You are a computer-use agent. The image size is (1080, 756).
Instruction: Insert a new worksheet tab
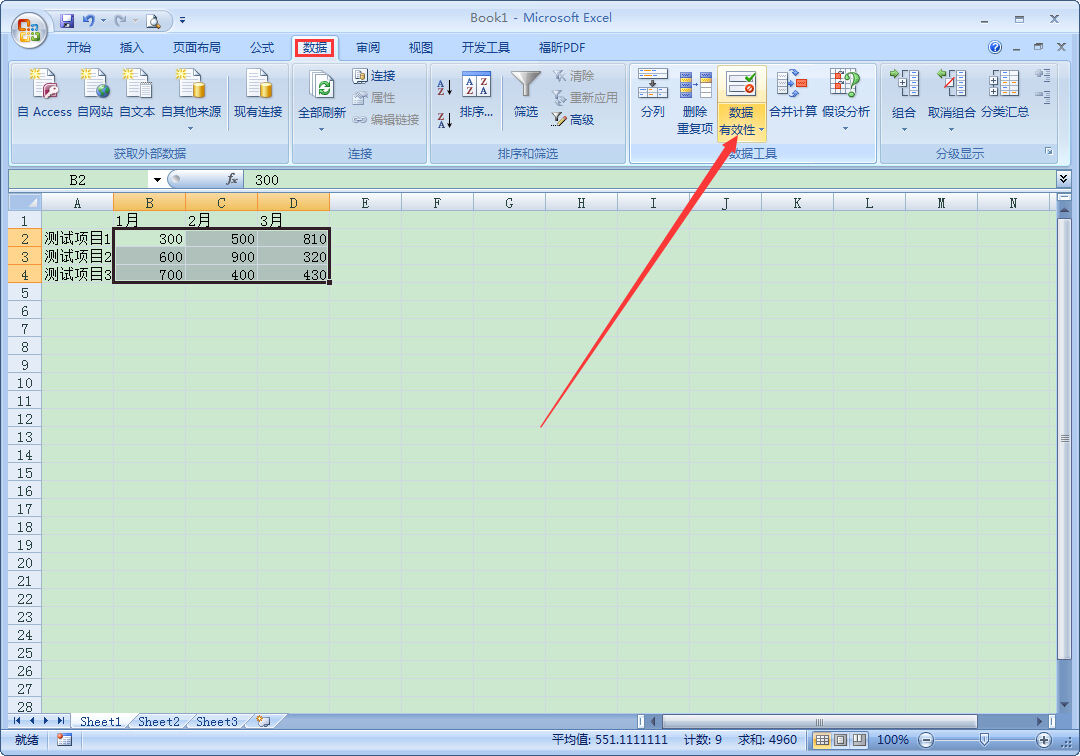263,721
